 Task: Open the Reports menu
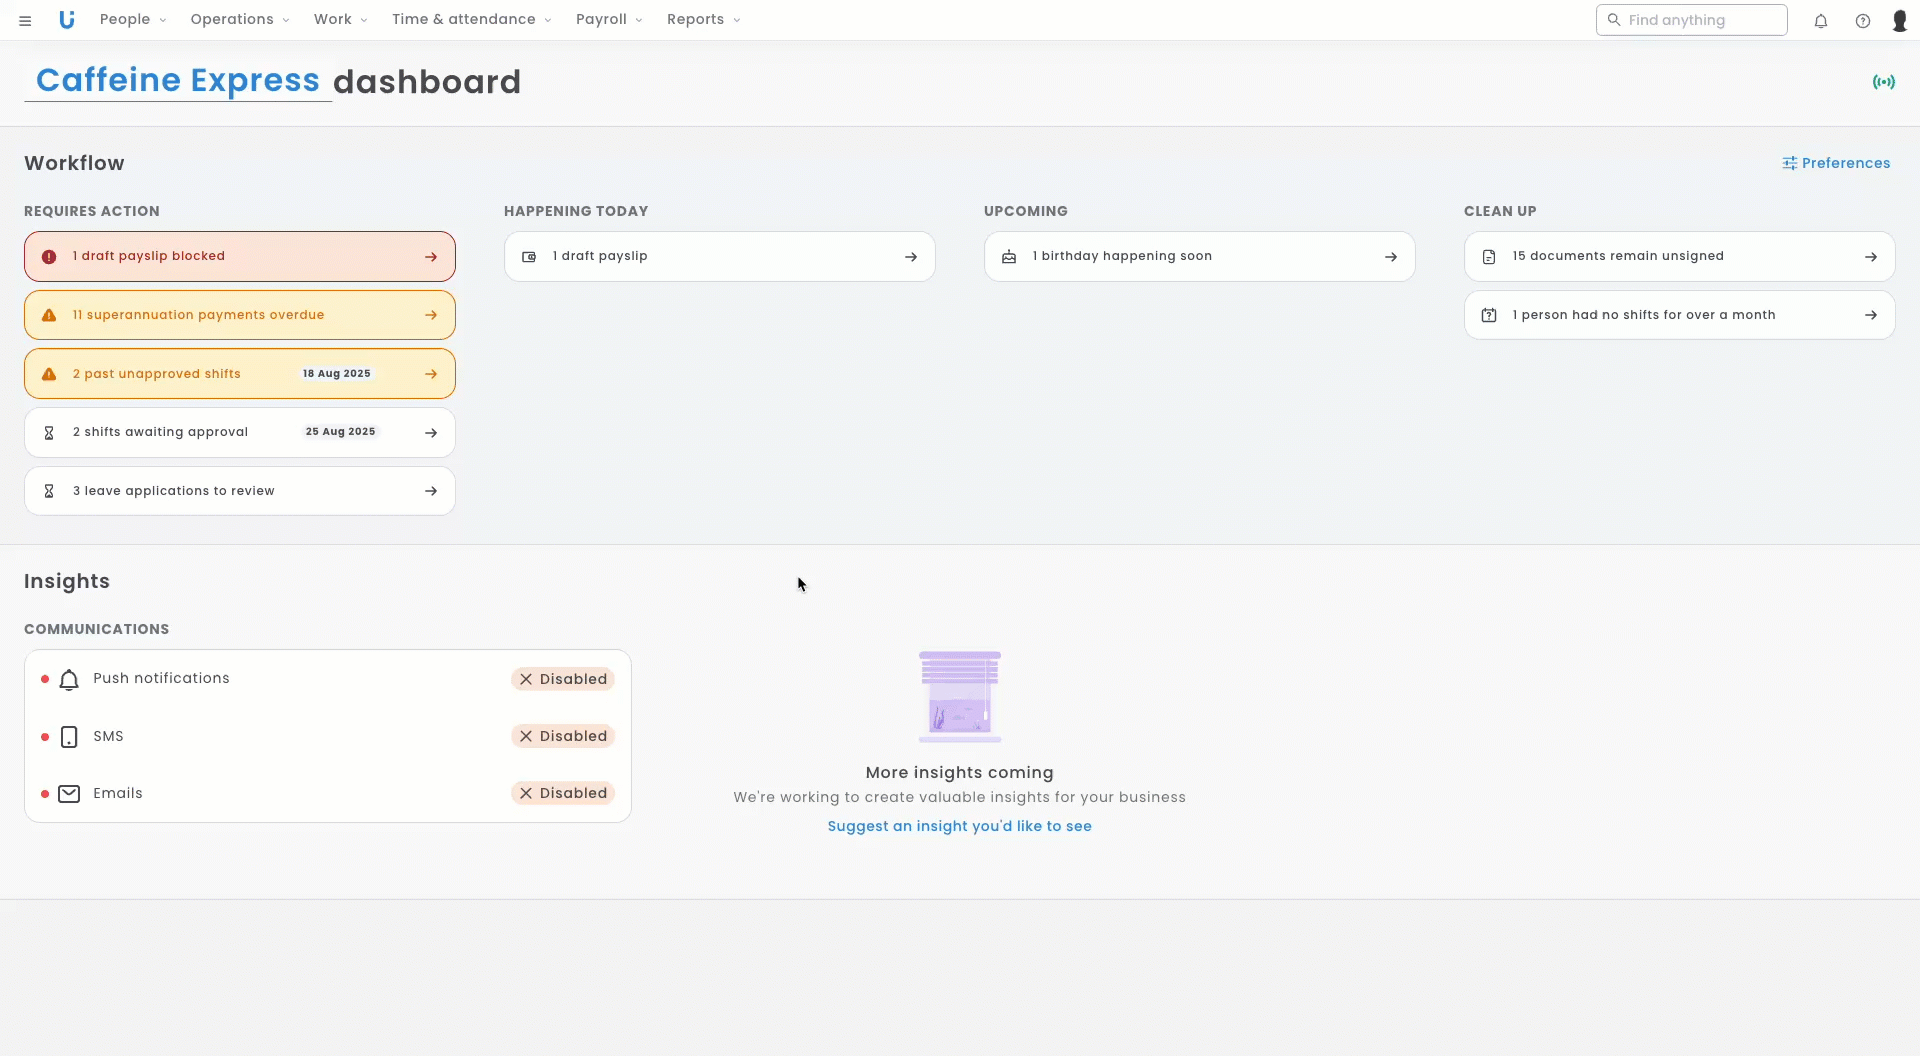[x=703, y=20]
